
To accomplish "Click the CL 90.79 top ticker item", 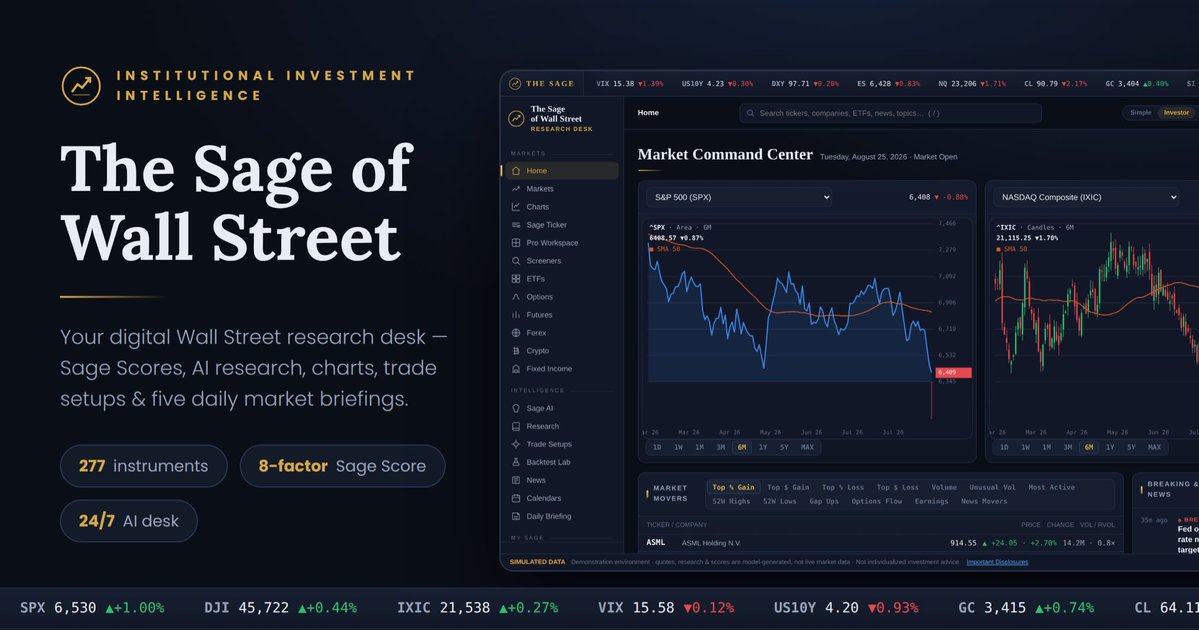I will click(x=1055, y=83).
